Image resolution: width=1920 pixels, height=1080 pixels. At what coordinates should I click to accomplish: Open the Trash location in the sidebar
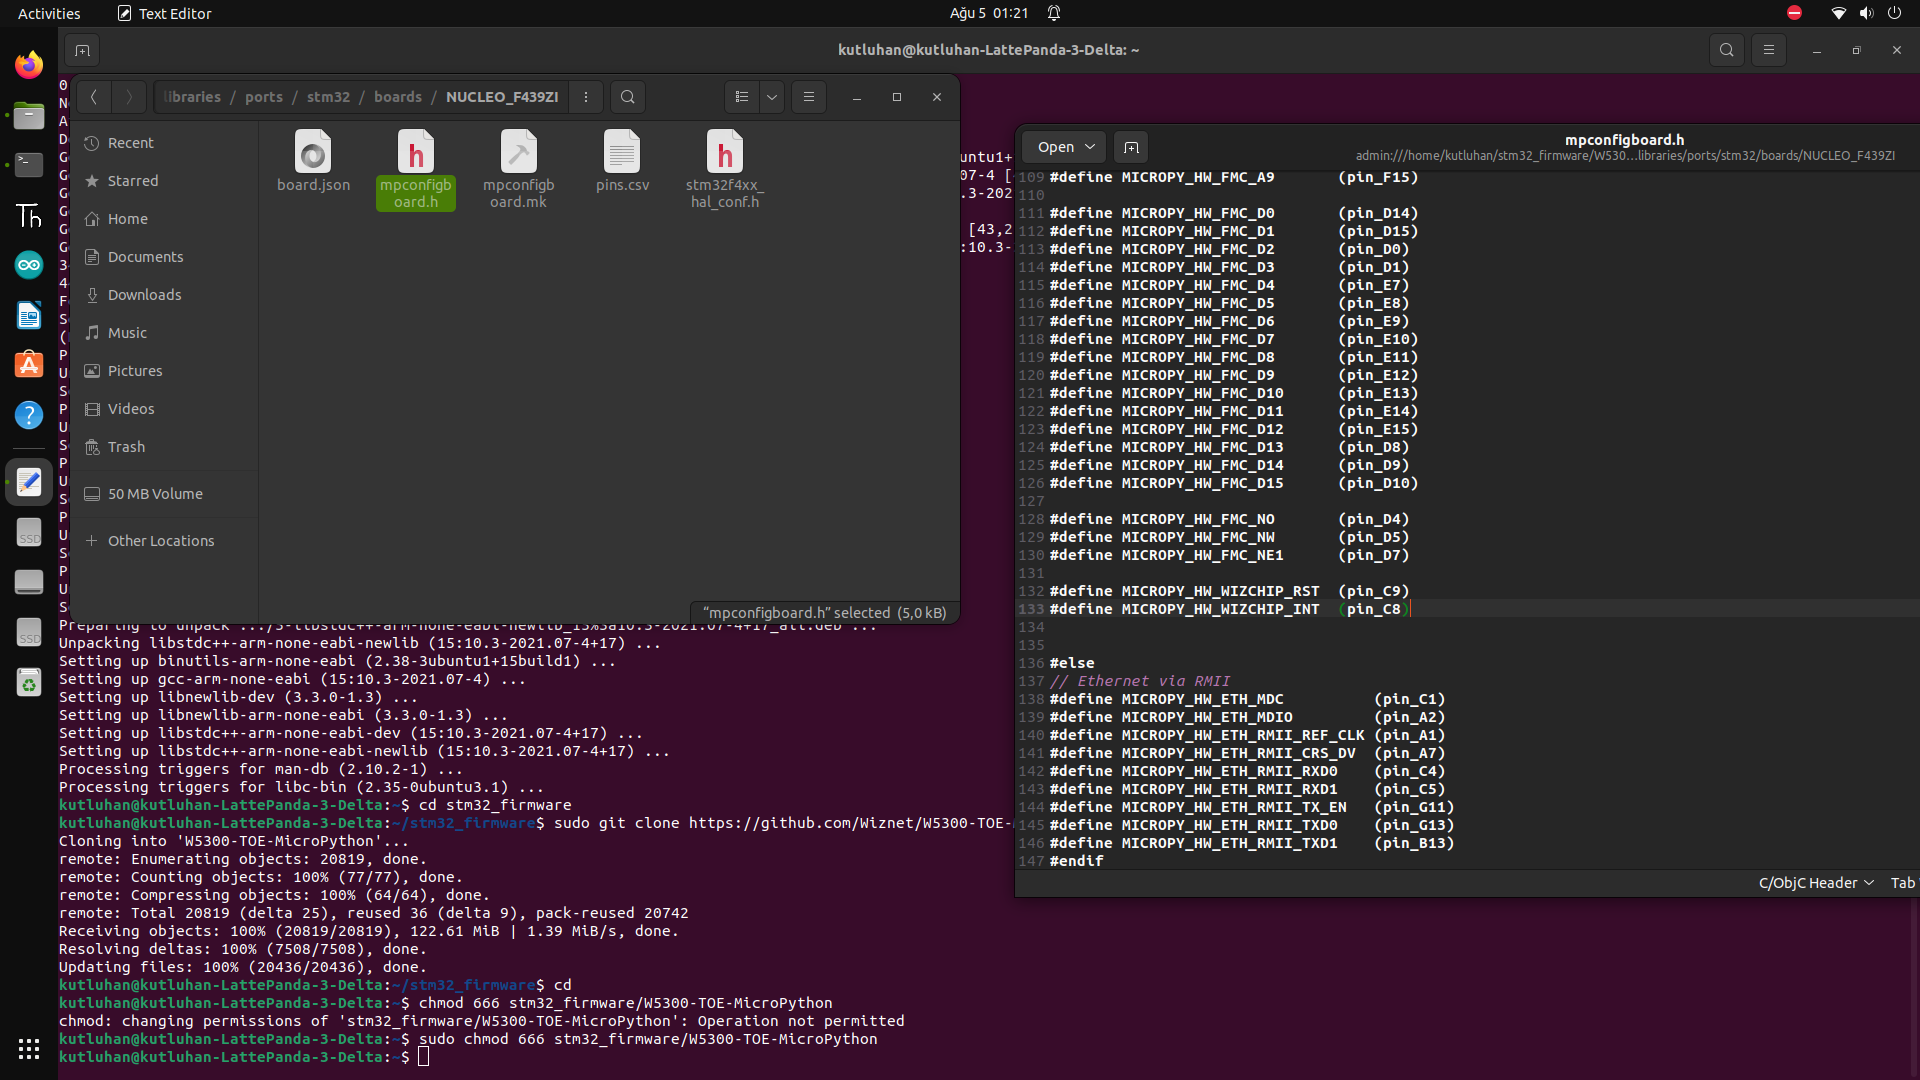pos(125,447)
